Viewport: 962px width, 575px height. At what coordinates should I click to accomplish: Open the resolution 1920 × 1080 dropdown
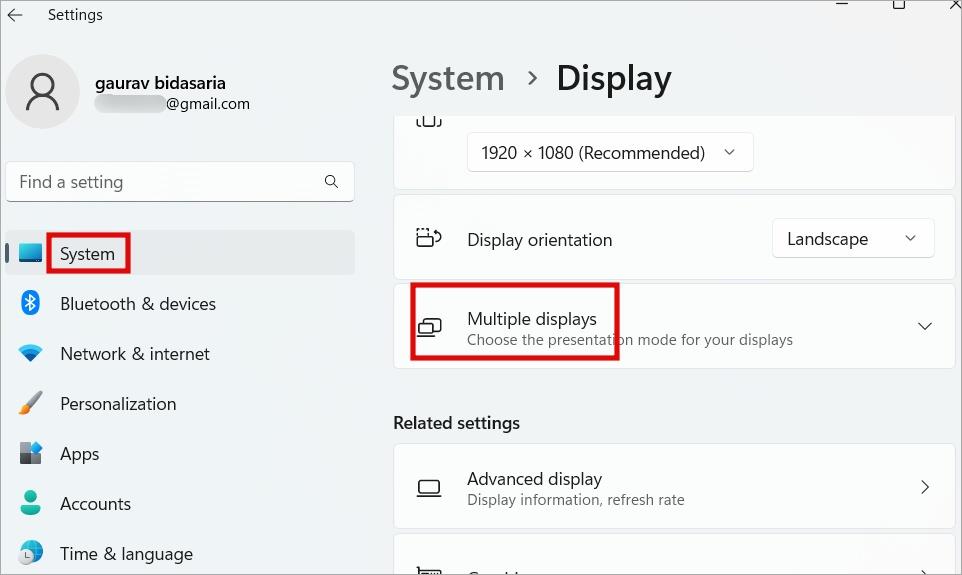click(x=610, y=152)
